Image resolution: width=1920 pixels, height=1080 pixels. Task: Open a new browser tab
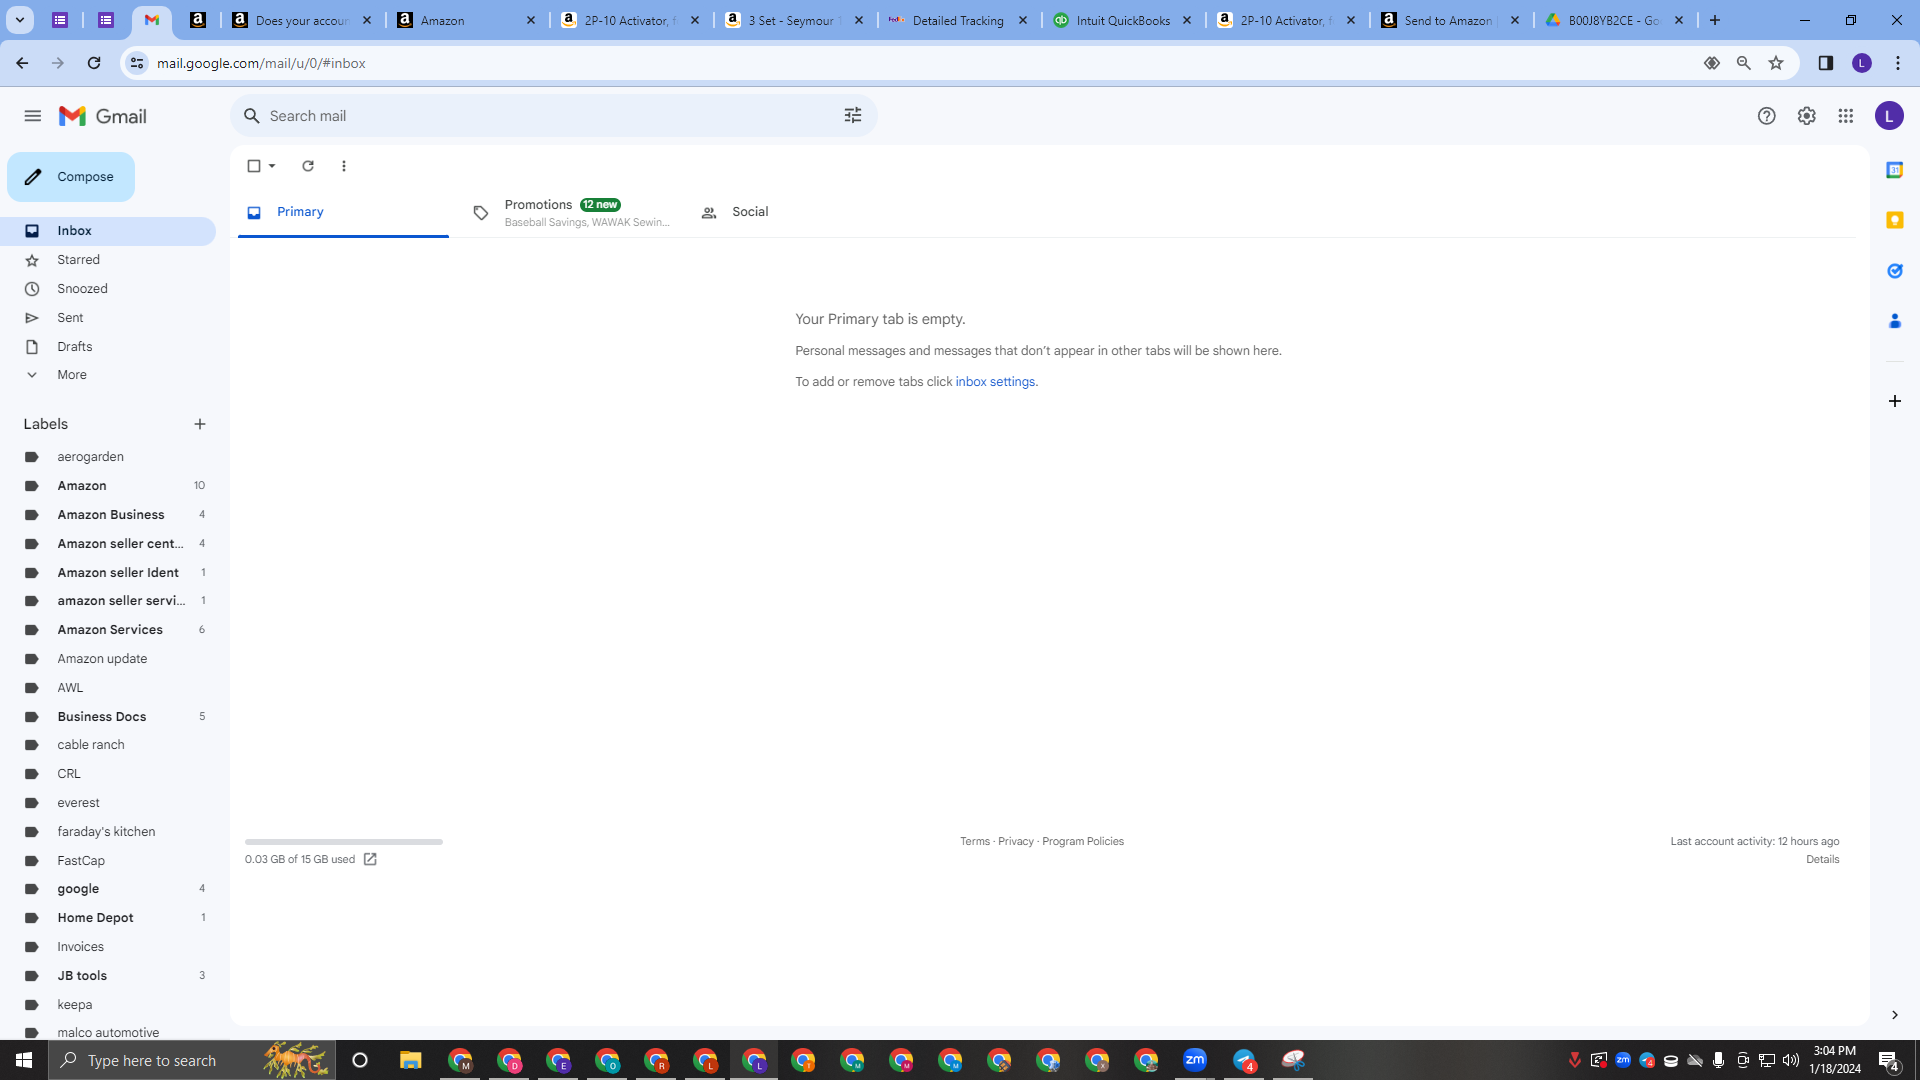pos(1715,20)
